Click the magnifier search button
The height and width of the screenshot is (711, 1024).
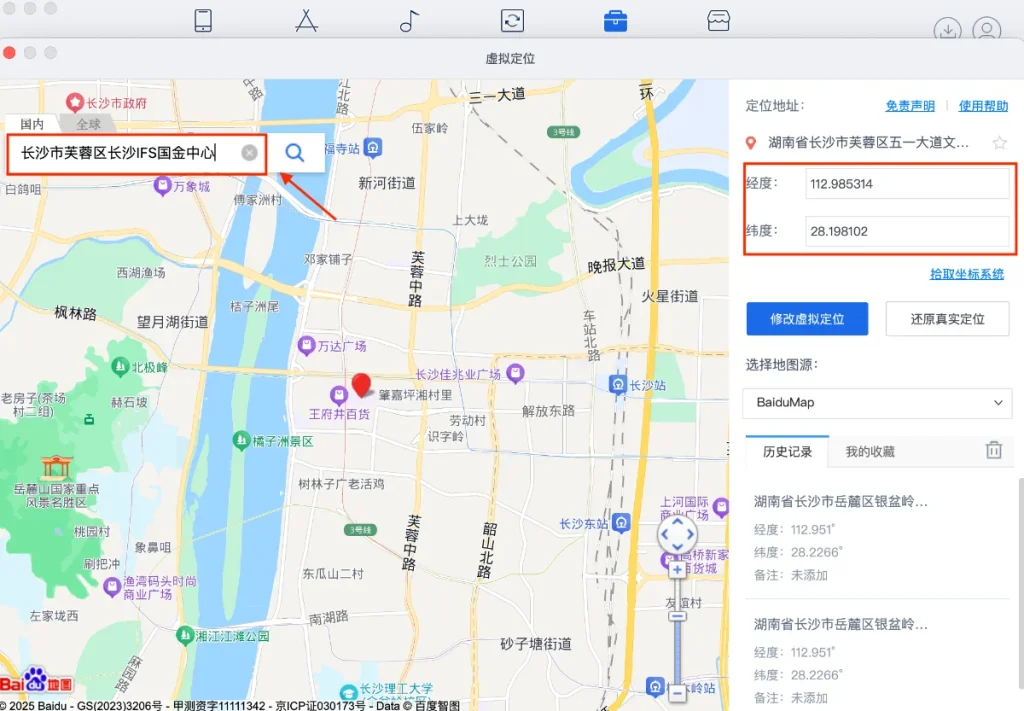(295, 153)
